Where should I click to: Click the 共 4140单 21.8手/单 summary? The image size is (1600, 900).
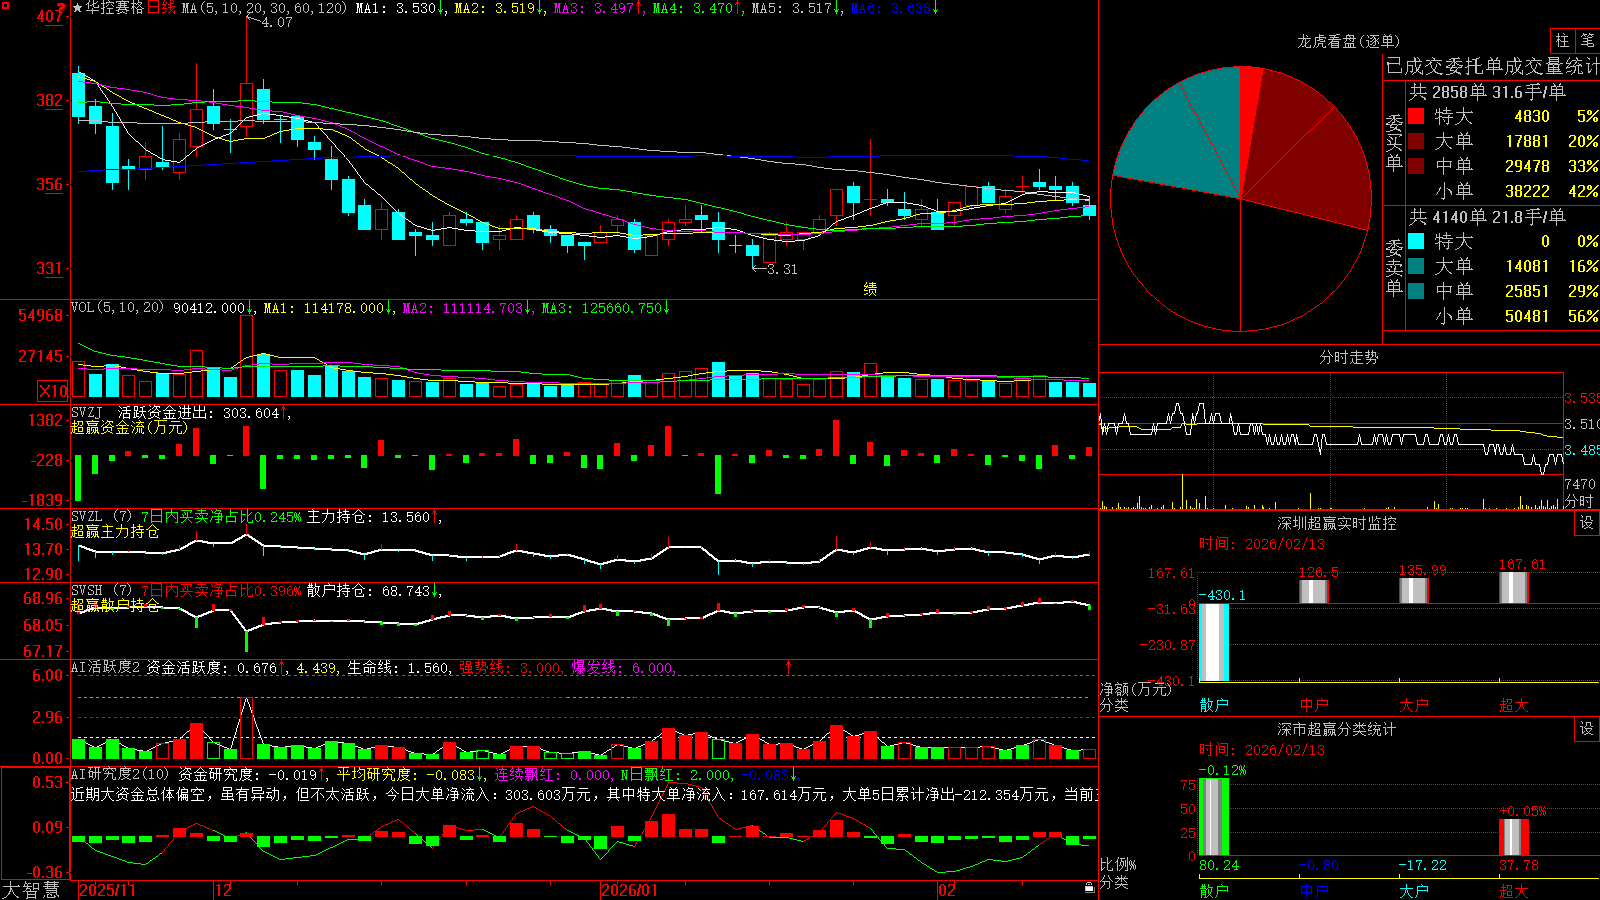point(1488,217)
